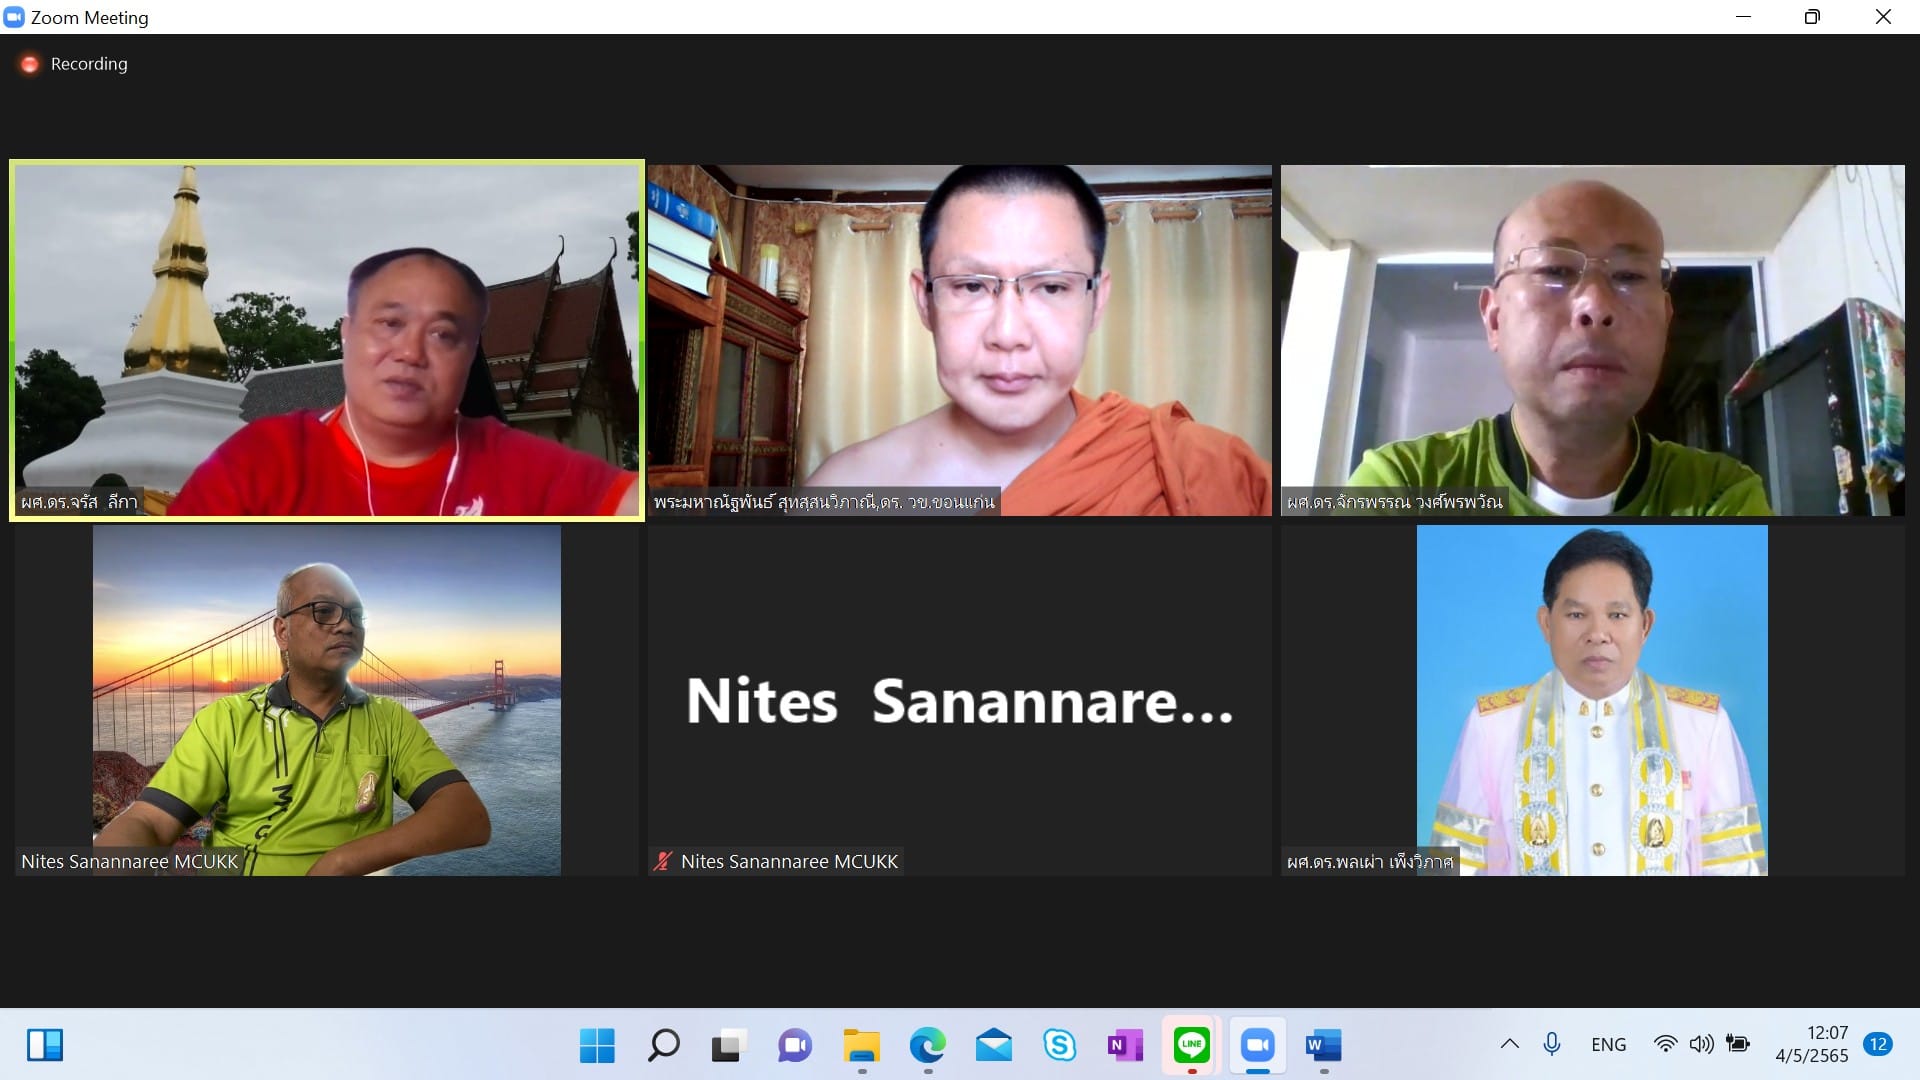Click the muted microphone icon on Nites Sanannaree tile
The image size is (1920, 1080).
(x=662, y=861)
